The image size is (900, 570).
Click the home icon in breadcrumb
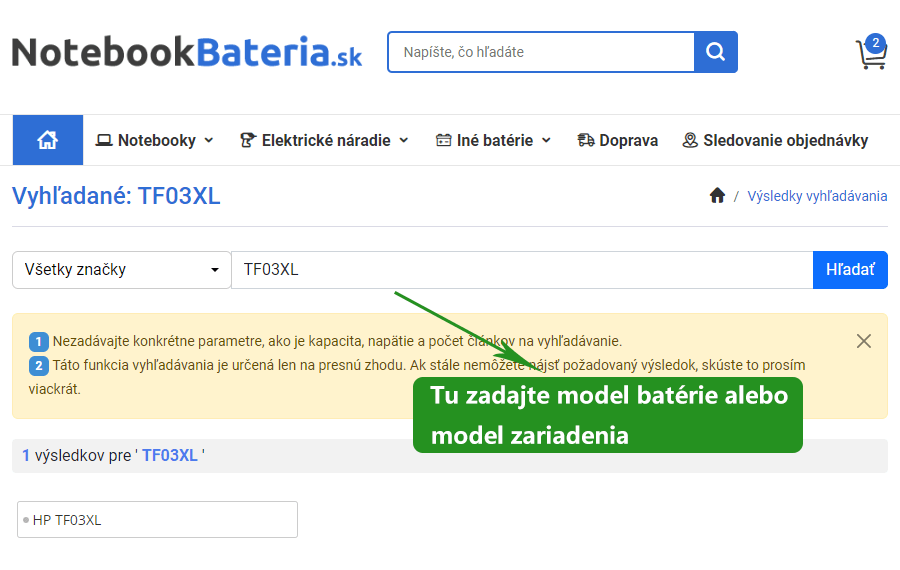[717, 196]
